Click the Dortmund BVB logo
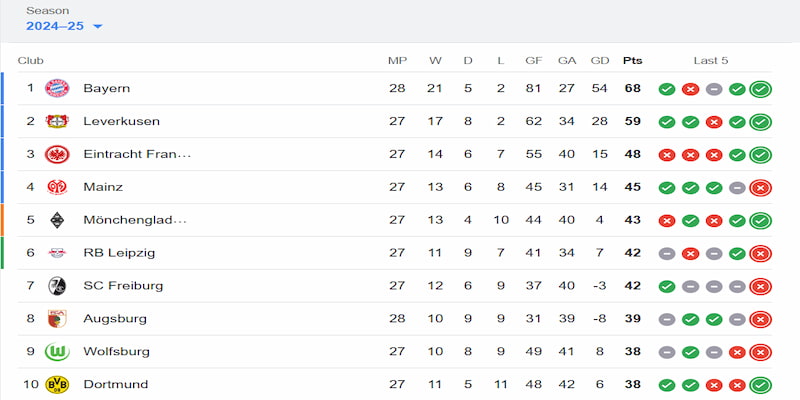Image resolution: width=800 pixels, height=400 pixels. pyautogui.click(x=57, y=384)
